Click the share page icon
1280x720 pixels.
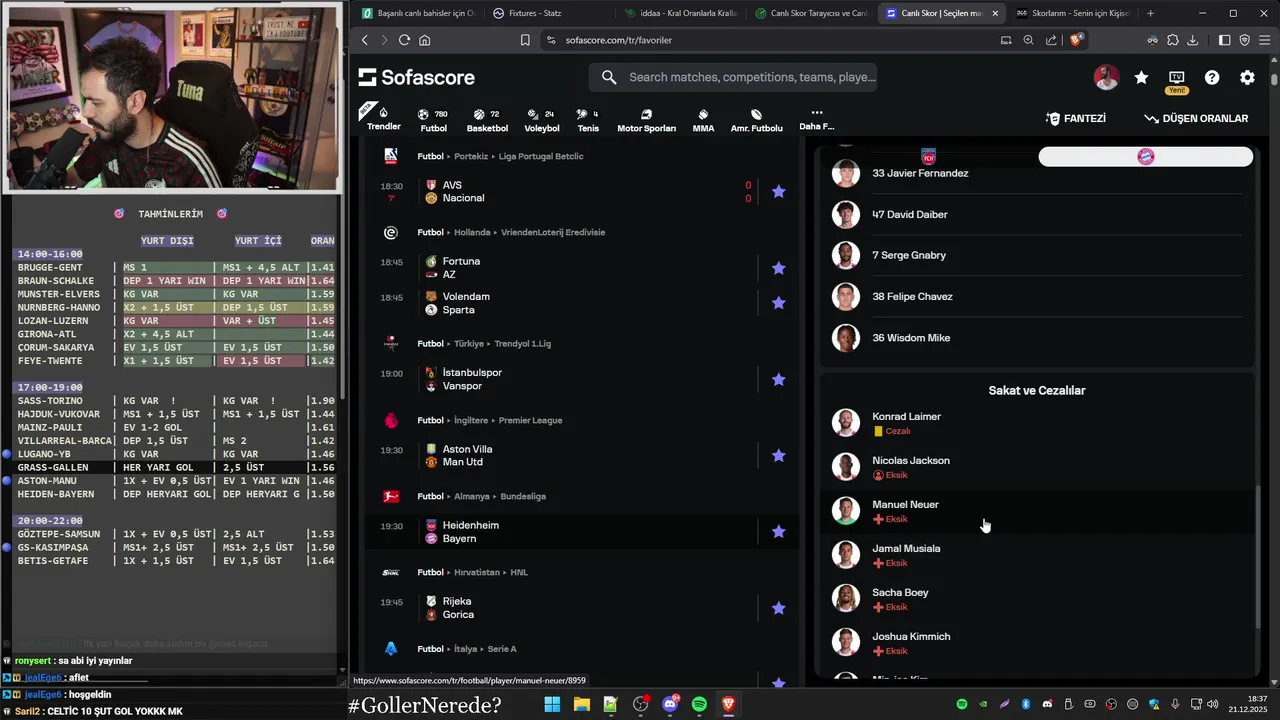1051,40
